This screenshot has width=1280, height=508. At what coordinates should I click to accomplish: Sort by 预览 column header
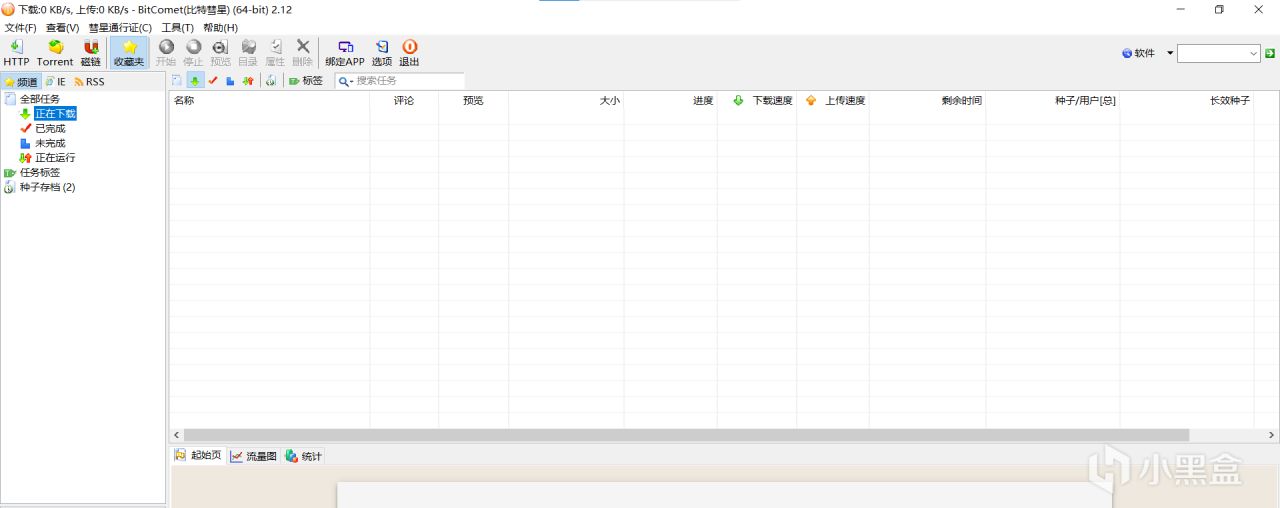pyautogui.click(x=473, y=101)
